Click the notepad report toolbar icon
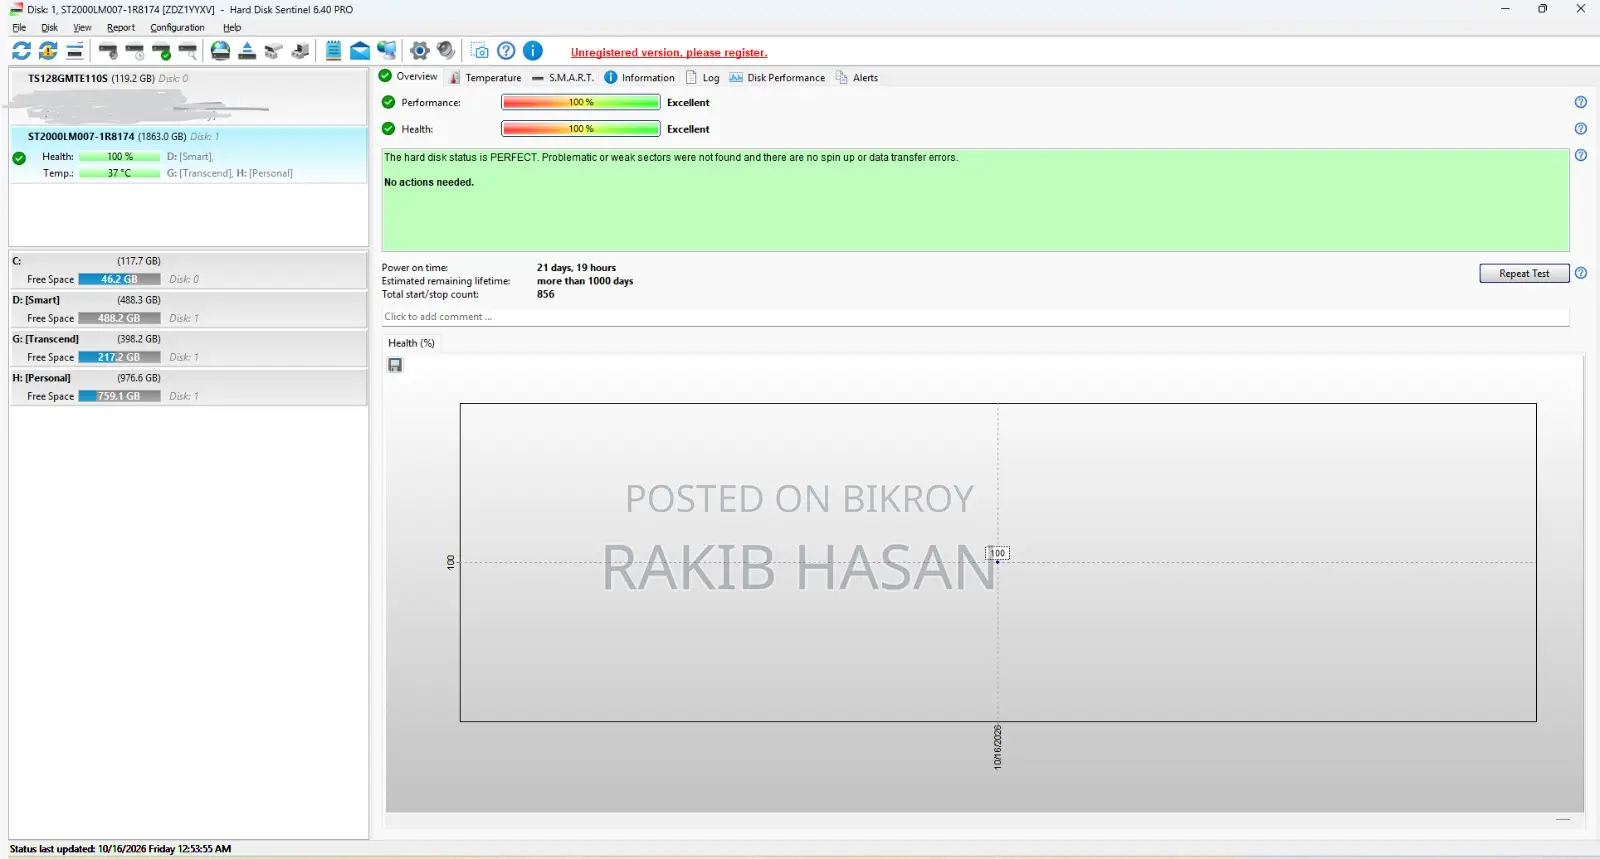 click(x=334, y=51)
